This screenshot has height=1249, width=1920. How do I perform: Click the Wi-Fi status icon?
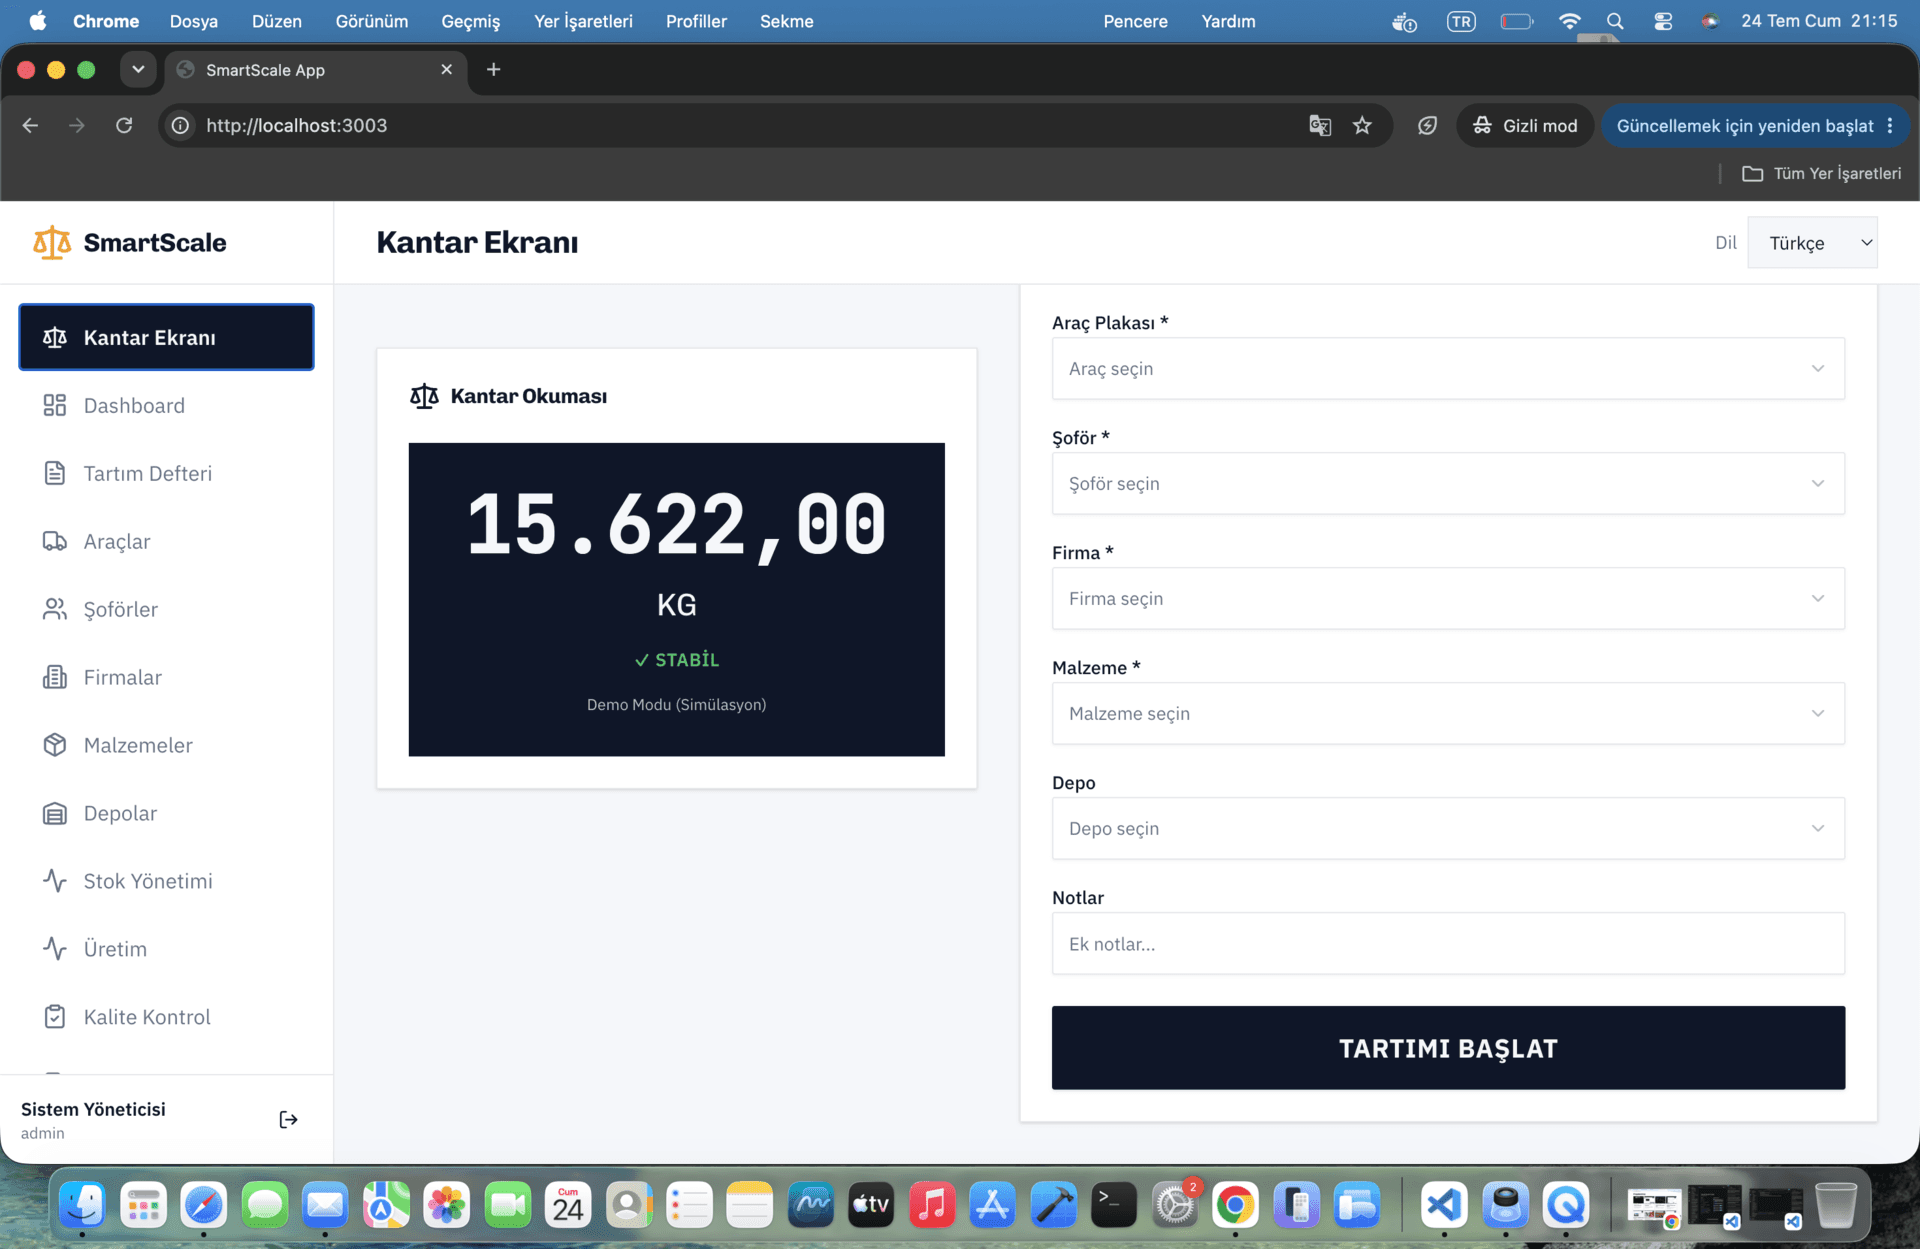pyautogui.click(x=1569, y=21)
